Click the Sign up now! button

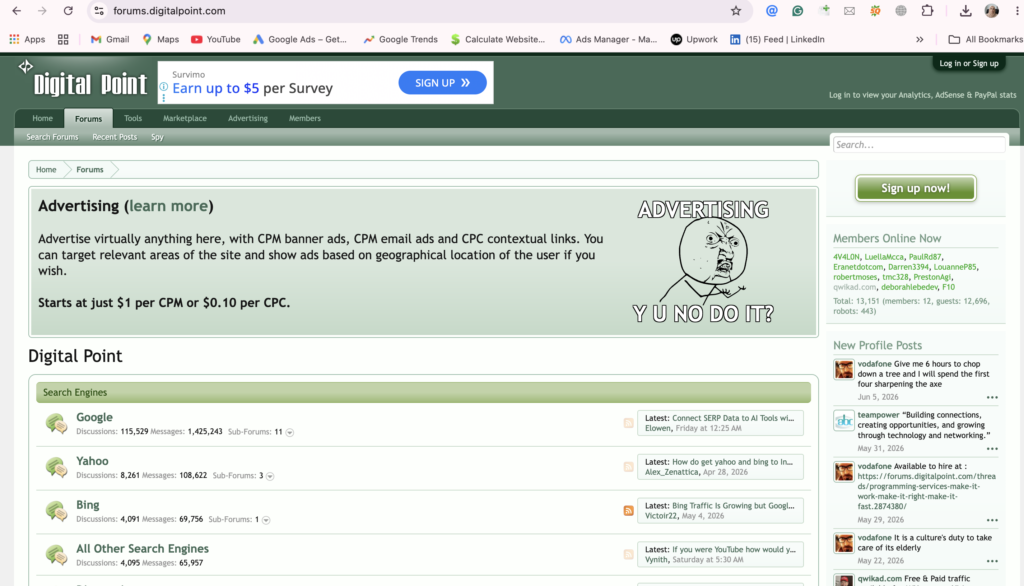tap(915, 188)
